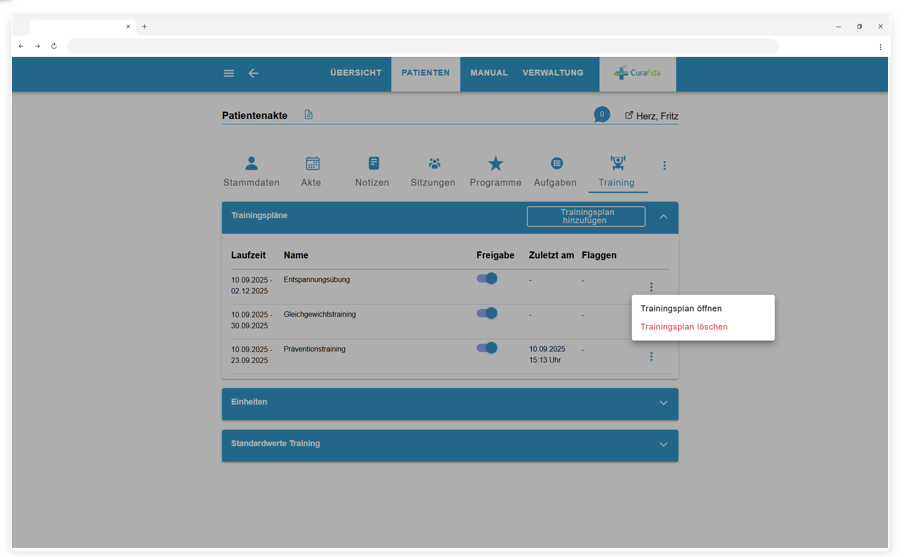Click Laufzeit 10.09.2025 - 23.09.2025

tap(251, 355)
